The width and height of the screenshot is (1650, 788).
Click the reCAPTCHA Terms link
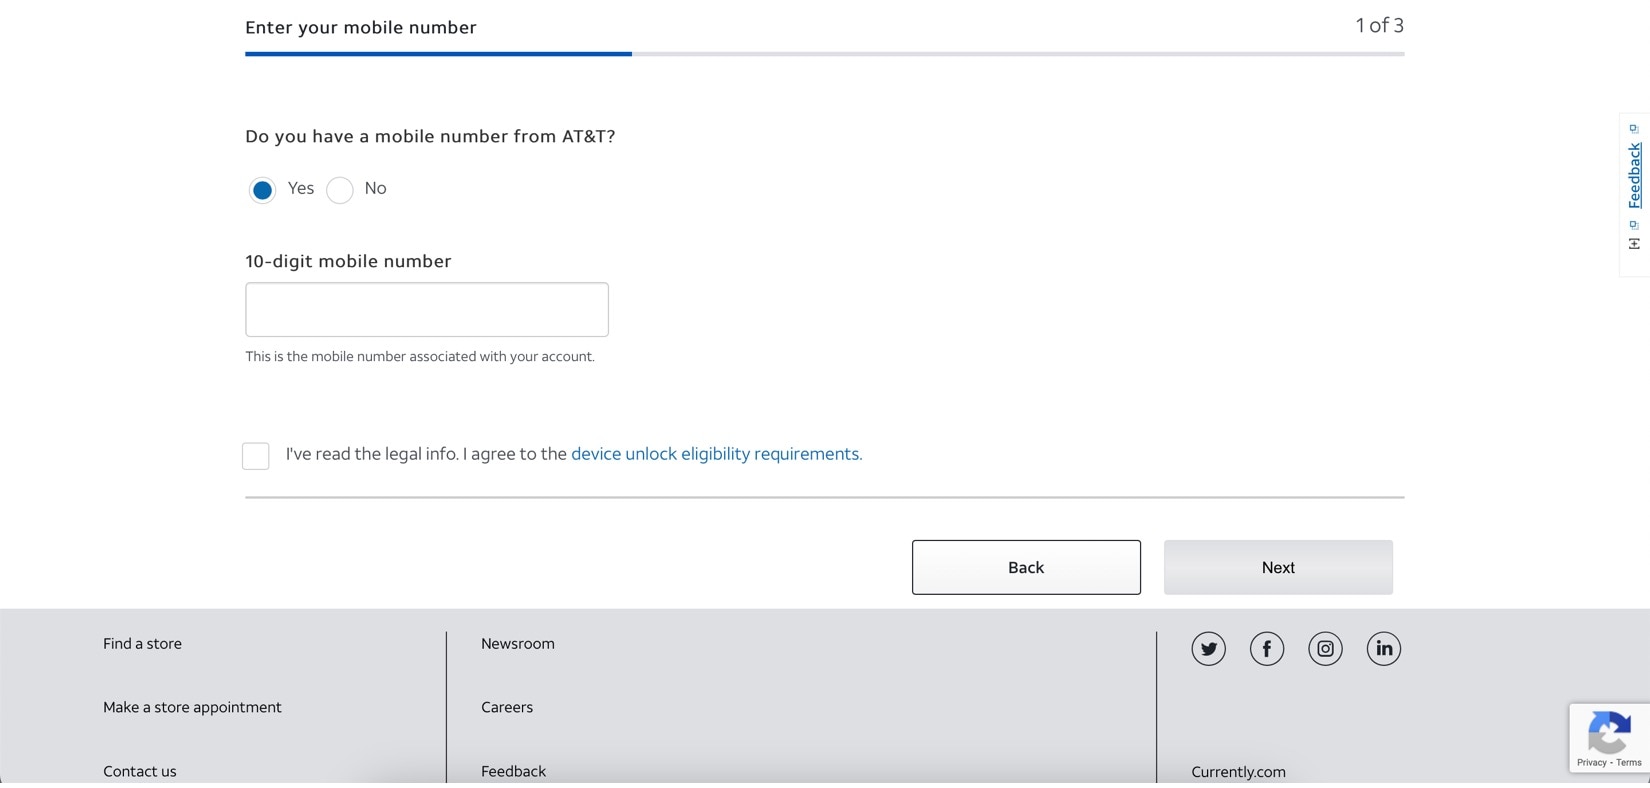[x=1629, y=763]
